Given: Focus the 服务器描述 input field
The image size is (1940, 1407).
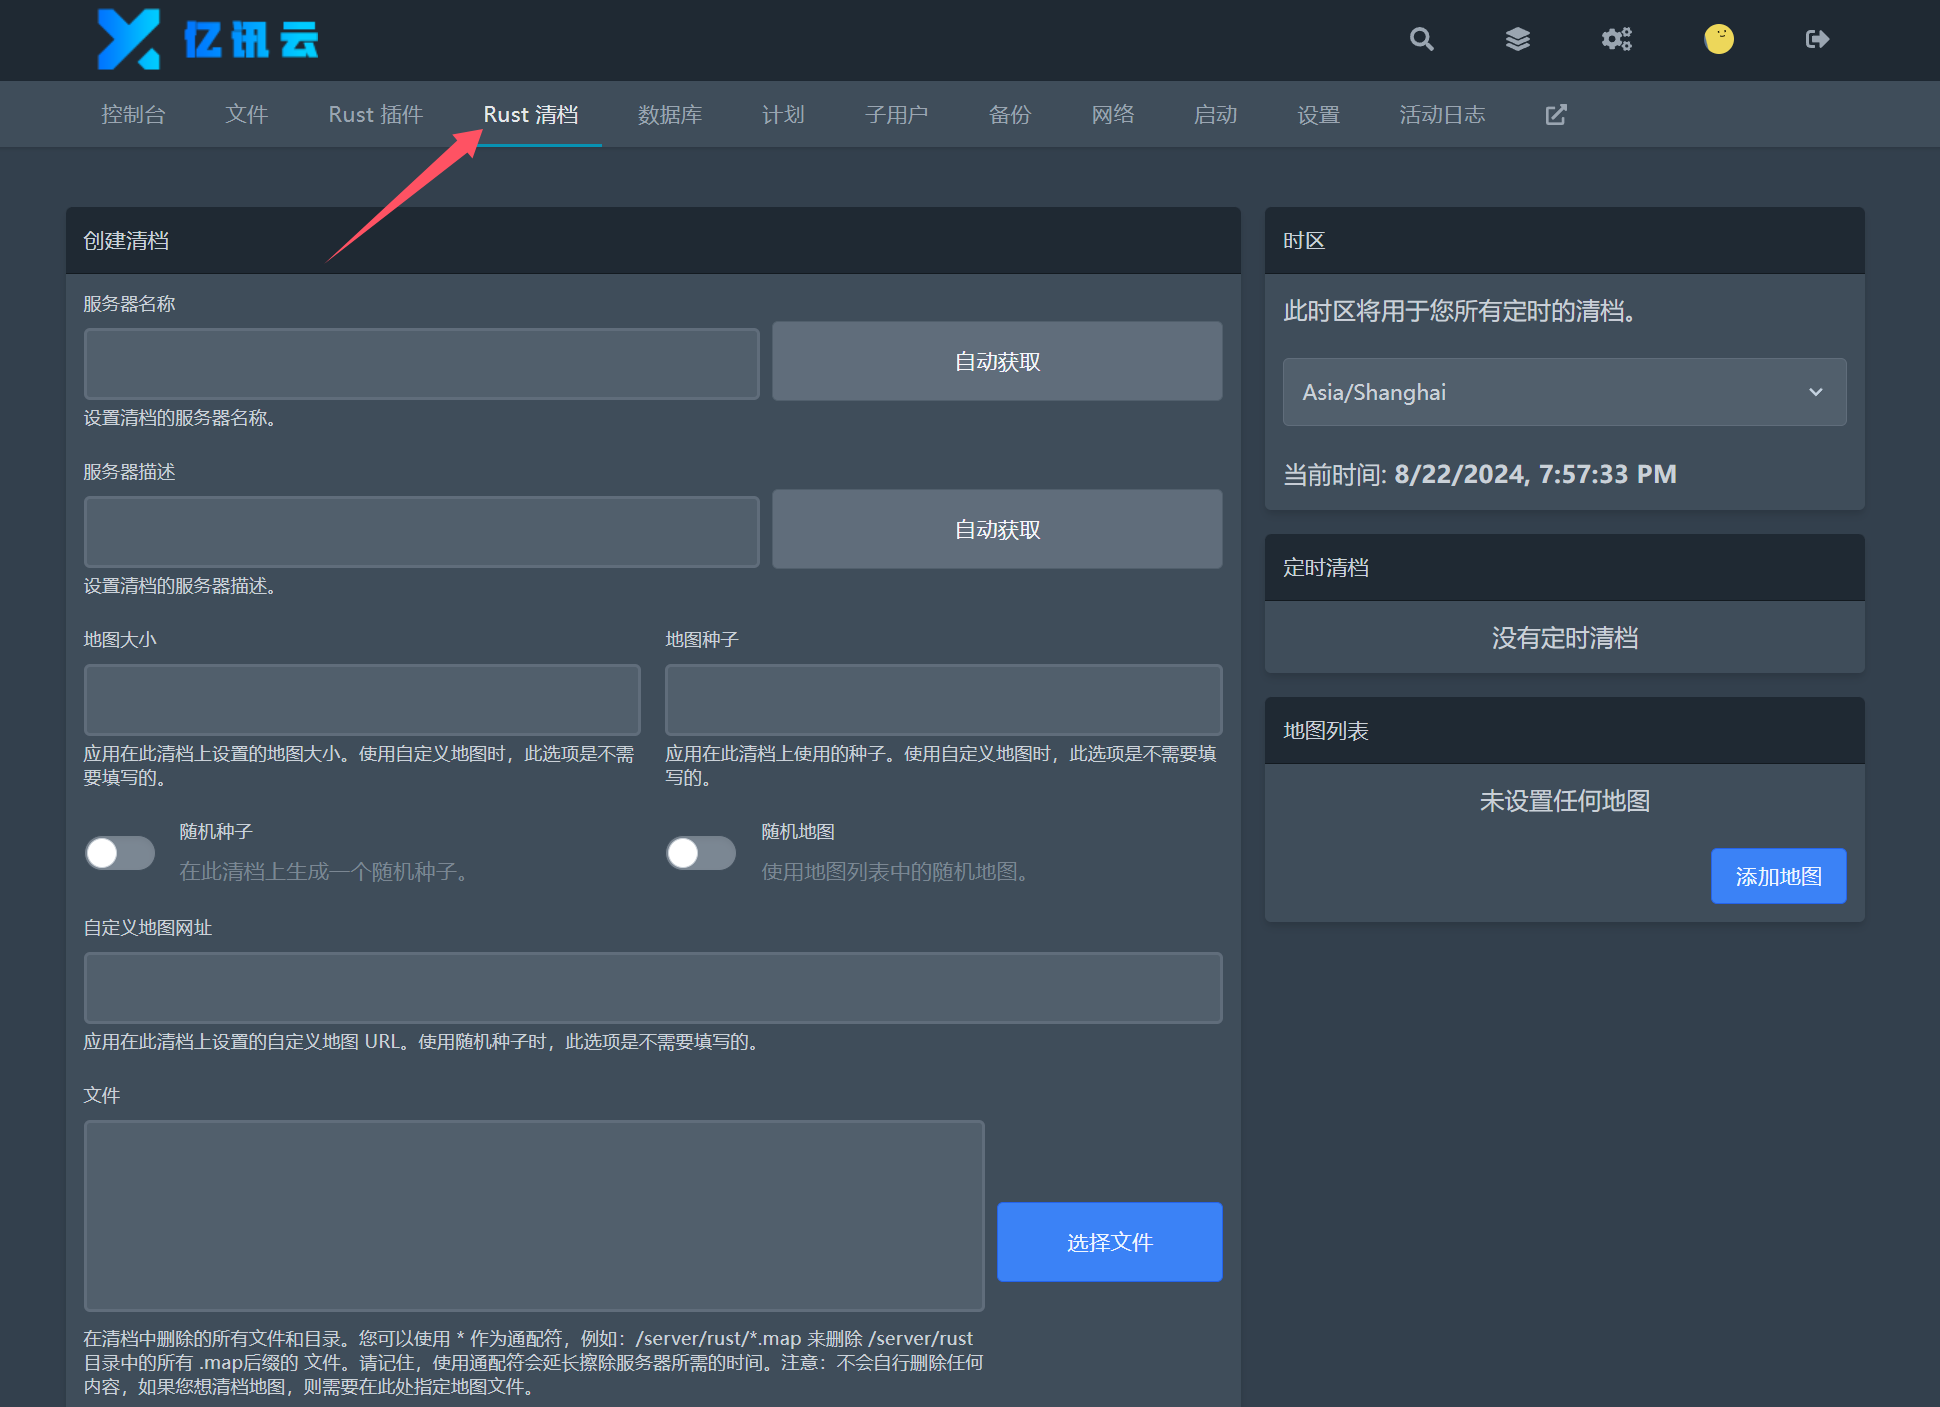Looking at the screenshot, I should (x=421, y=531).
